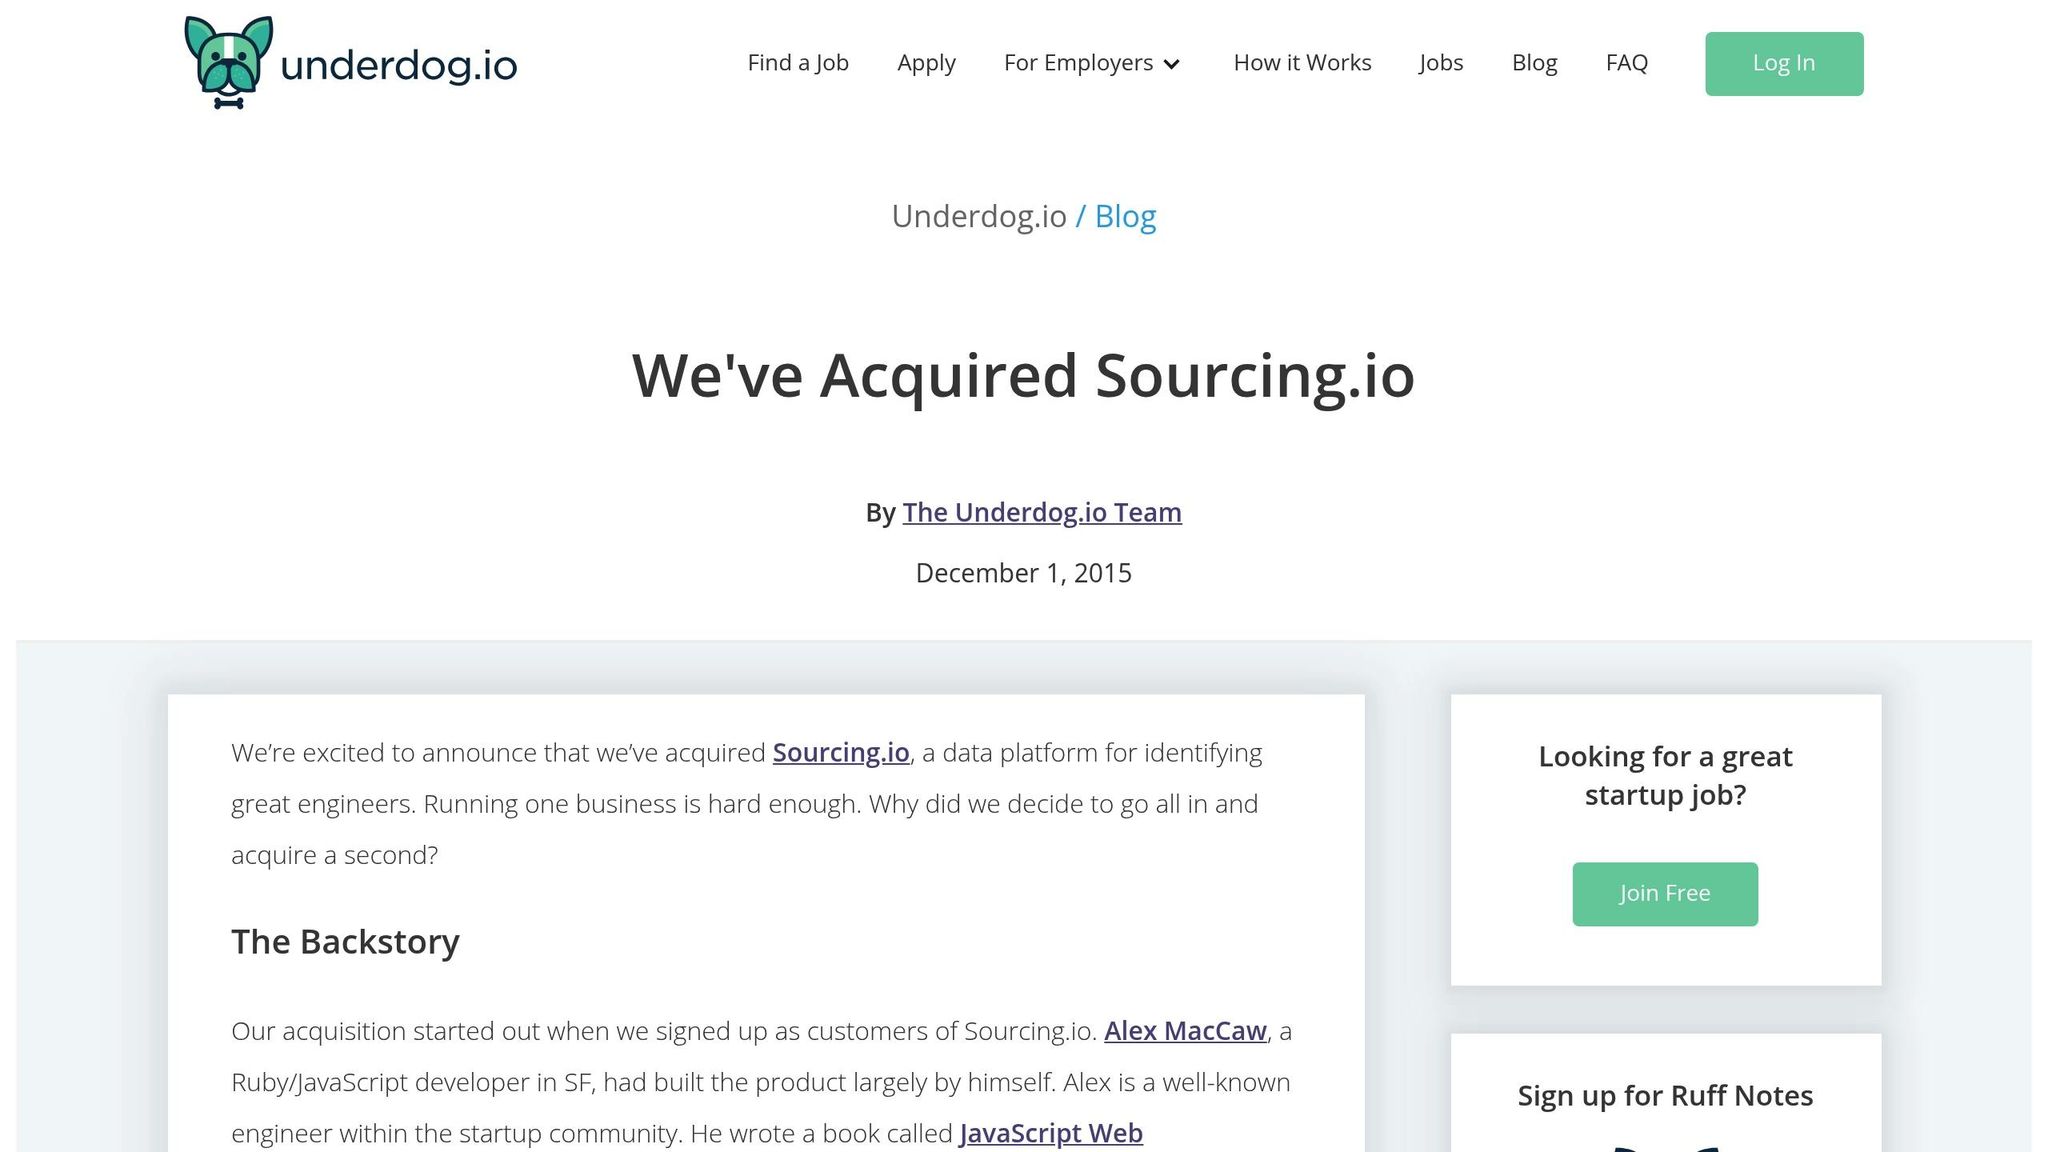Screen dimensions: 2048x1152
Task: Switch to the Blog section via navbar
Action: (x=1534, y=62)
